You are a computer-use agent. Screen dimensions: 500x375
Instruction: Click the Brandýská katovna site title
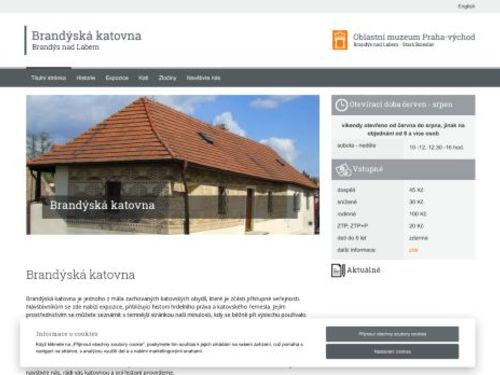86,36
